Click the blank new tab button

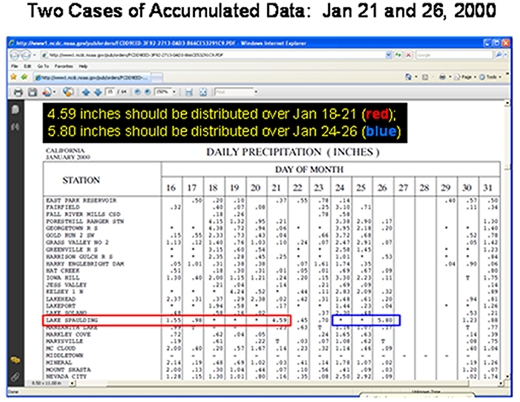(157, 78)
